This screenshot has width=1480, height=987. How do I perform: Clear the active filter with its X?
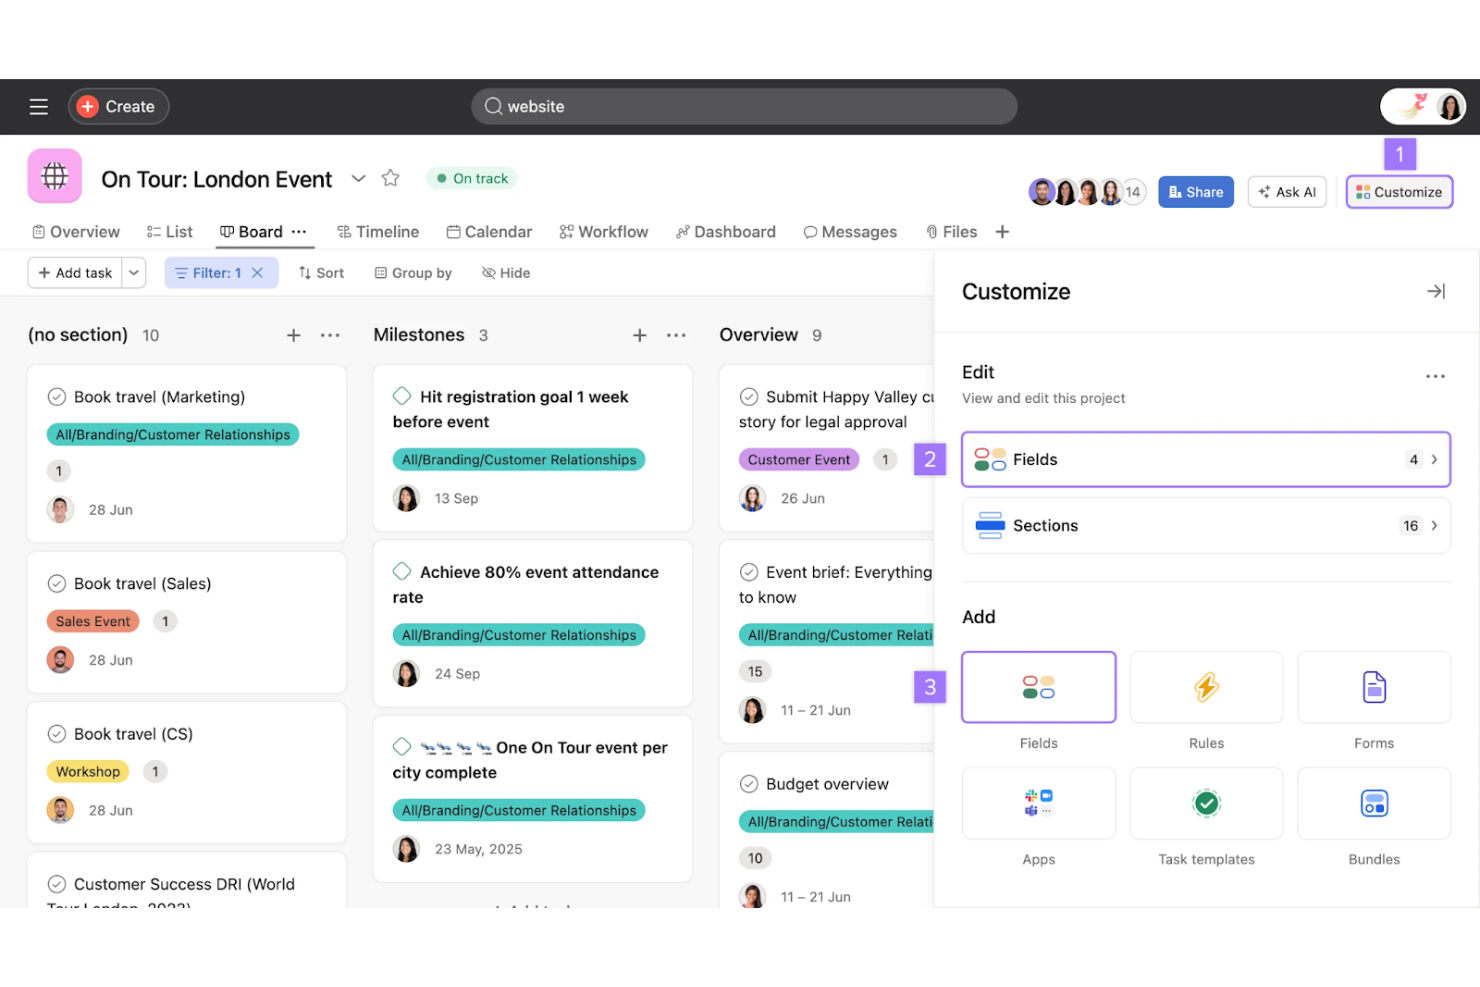[257, 272]
